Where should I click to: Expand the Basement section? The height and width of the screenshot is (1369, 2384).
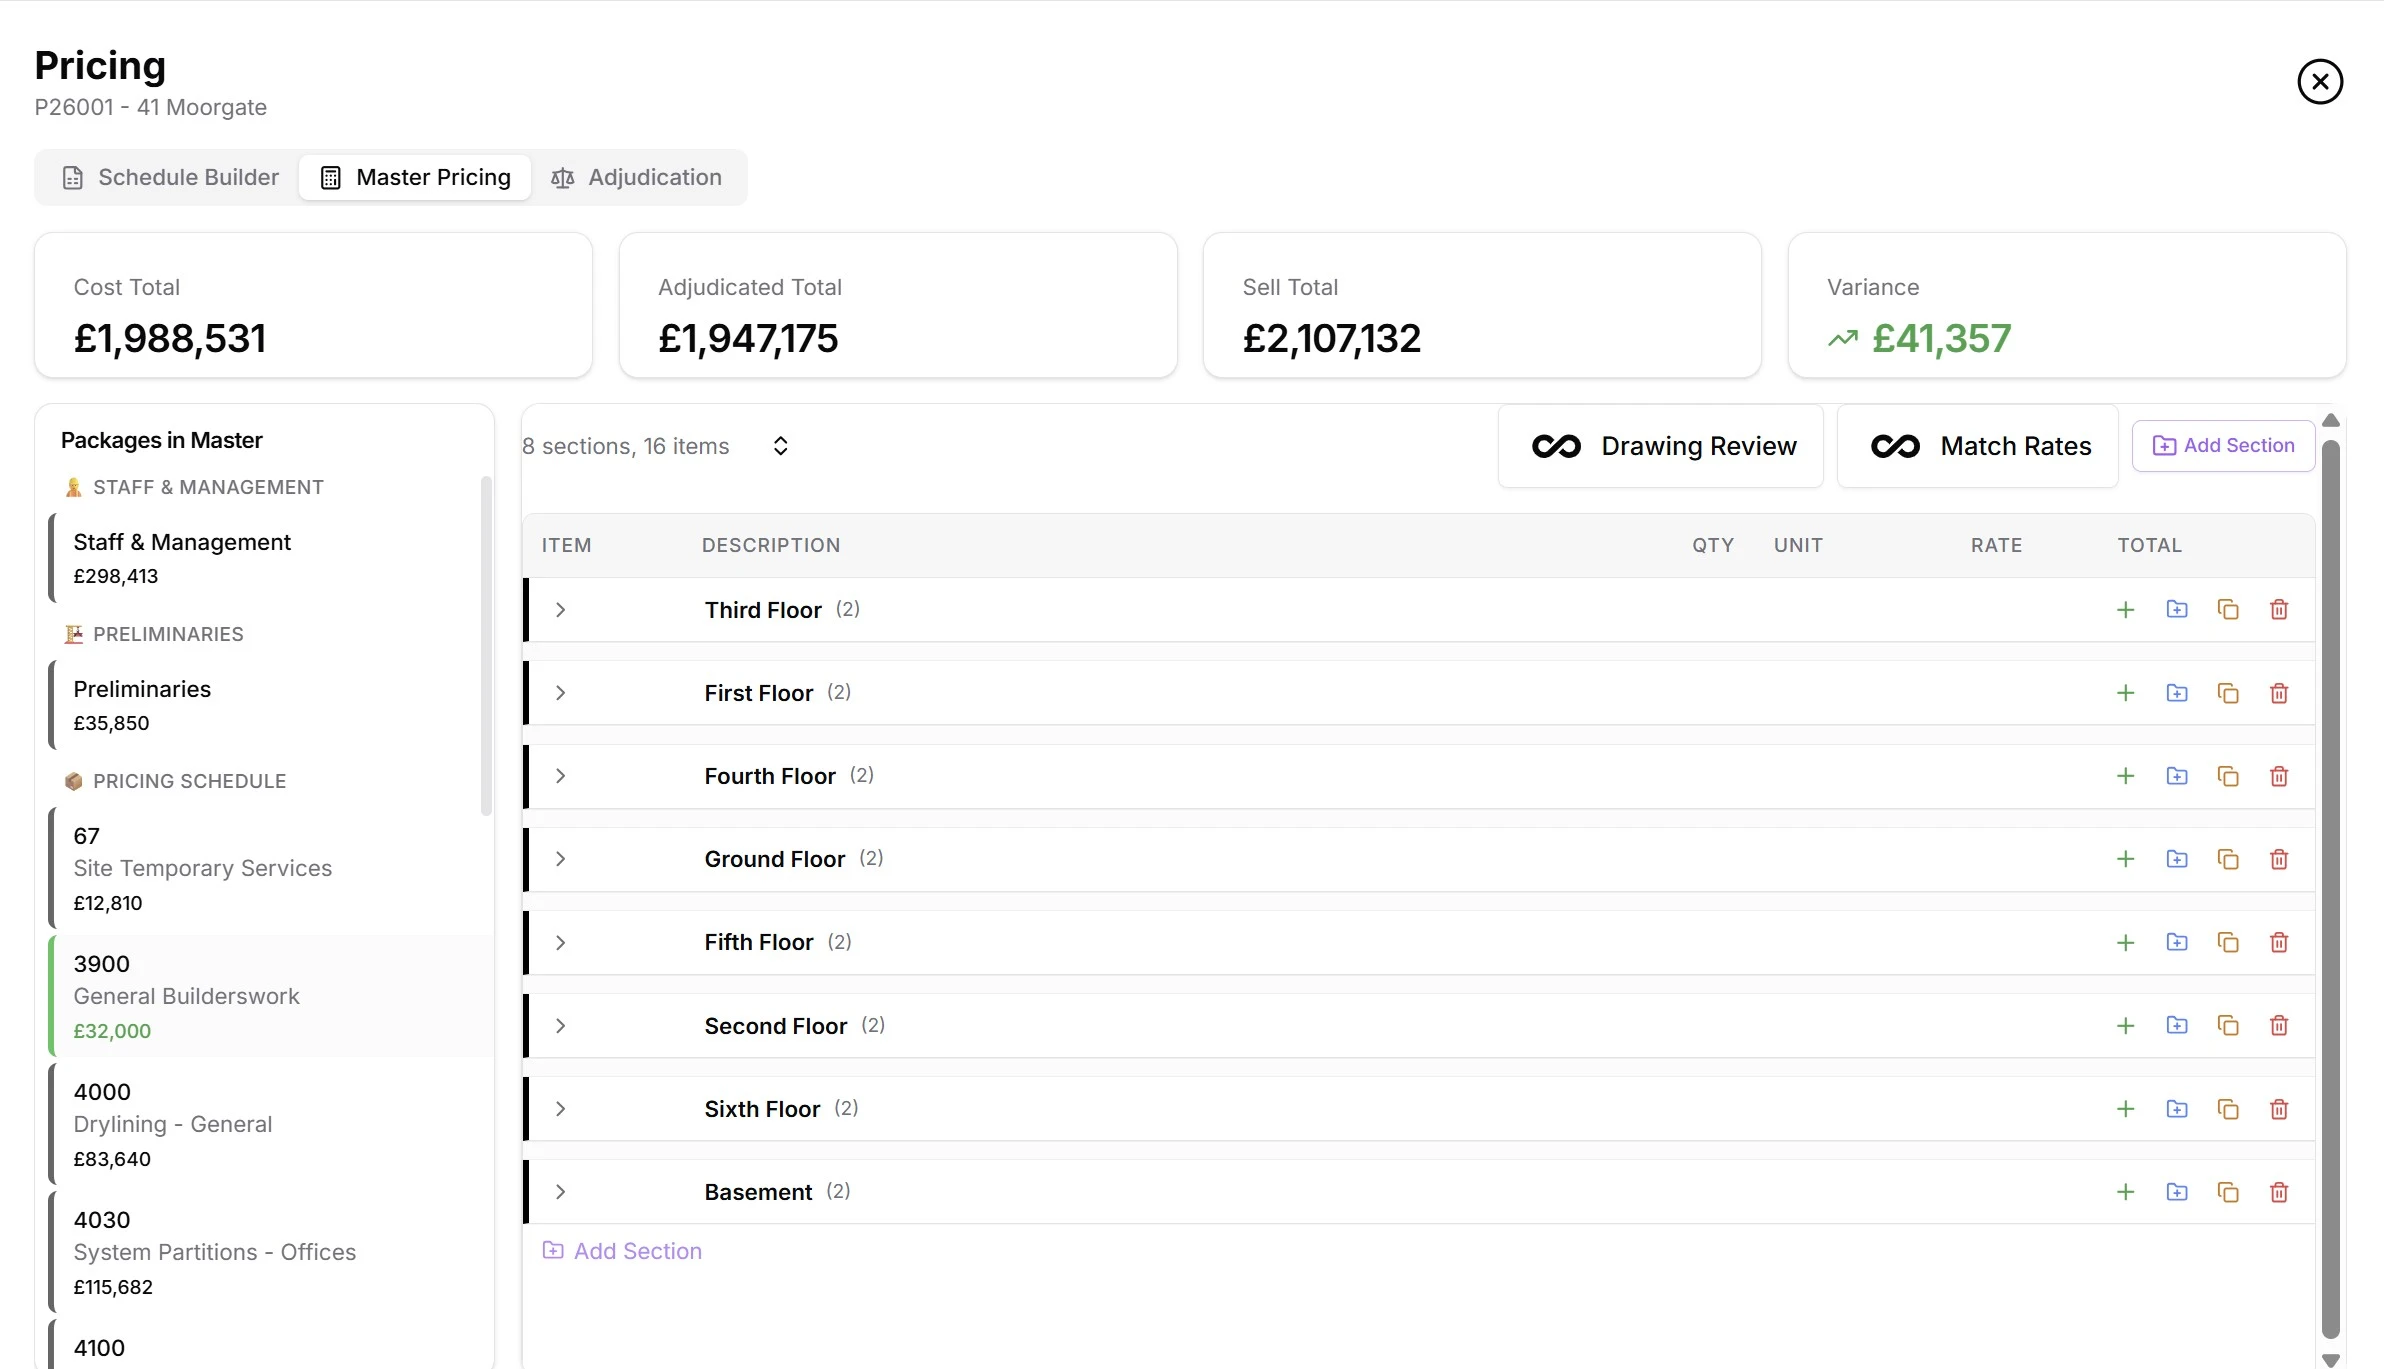[x=560, y=1191]
